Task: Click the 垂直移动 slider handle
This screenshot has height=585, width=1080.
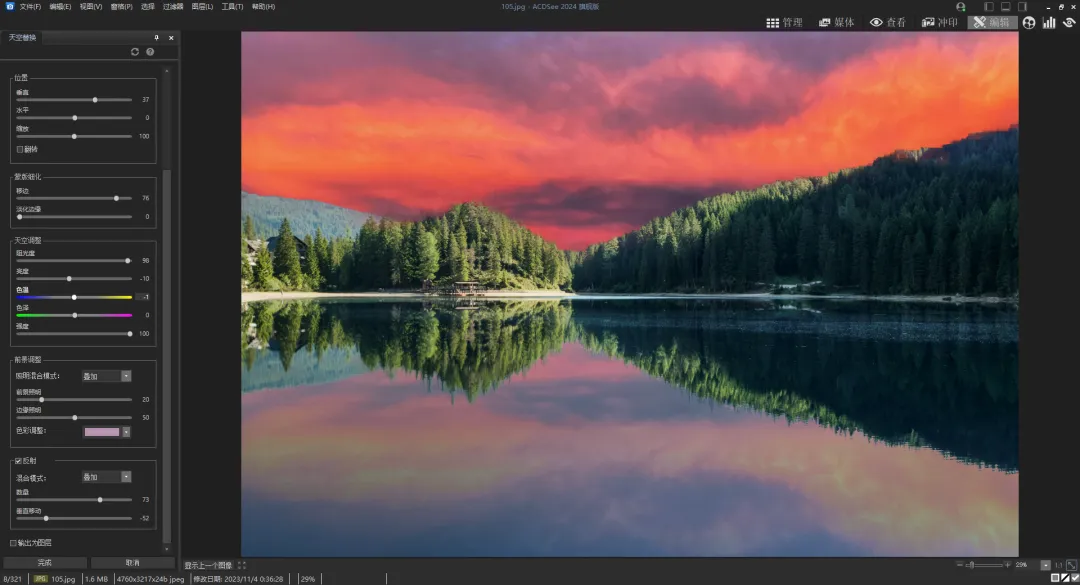Action: [46, 518]
